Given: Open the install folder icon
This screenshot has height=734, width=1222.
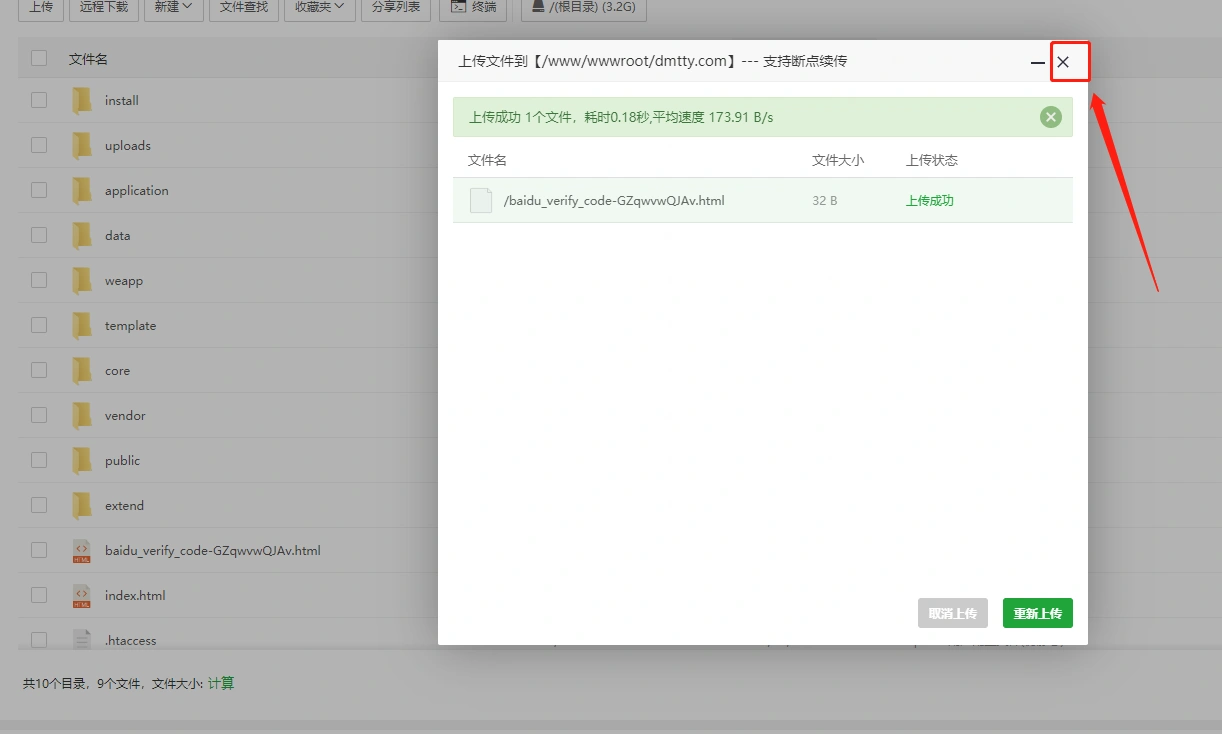Looking at the screenshot, I should point(82,101).
